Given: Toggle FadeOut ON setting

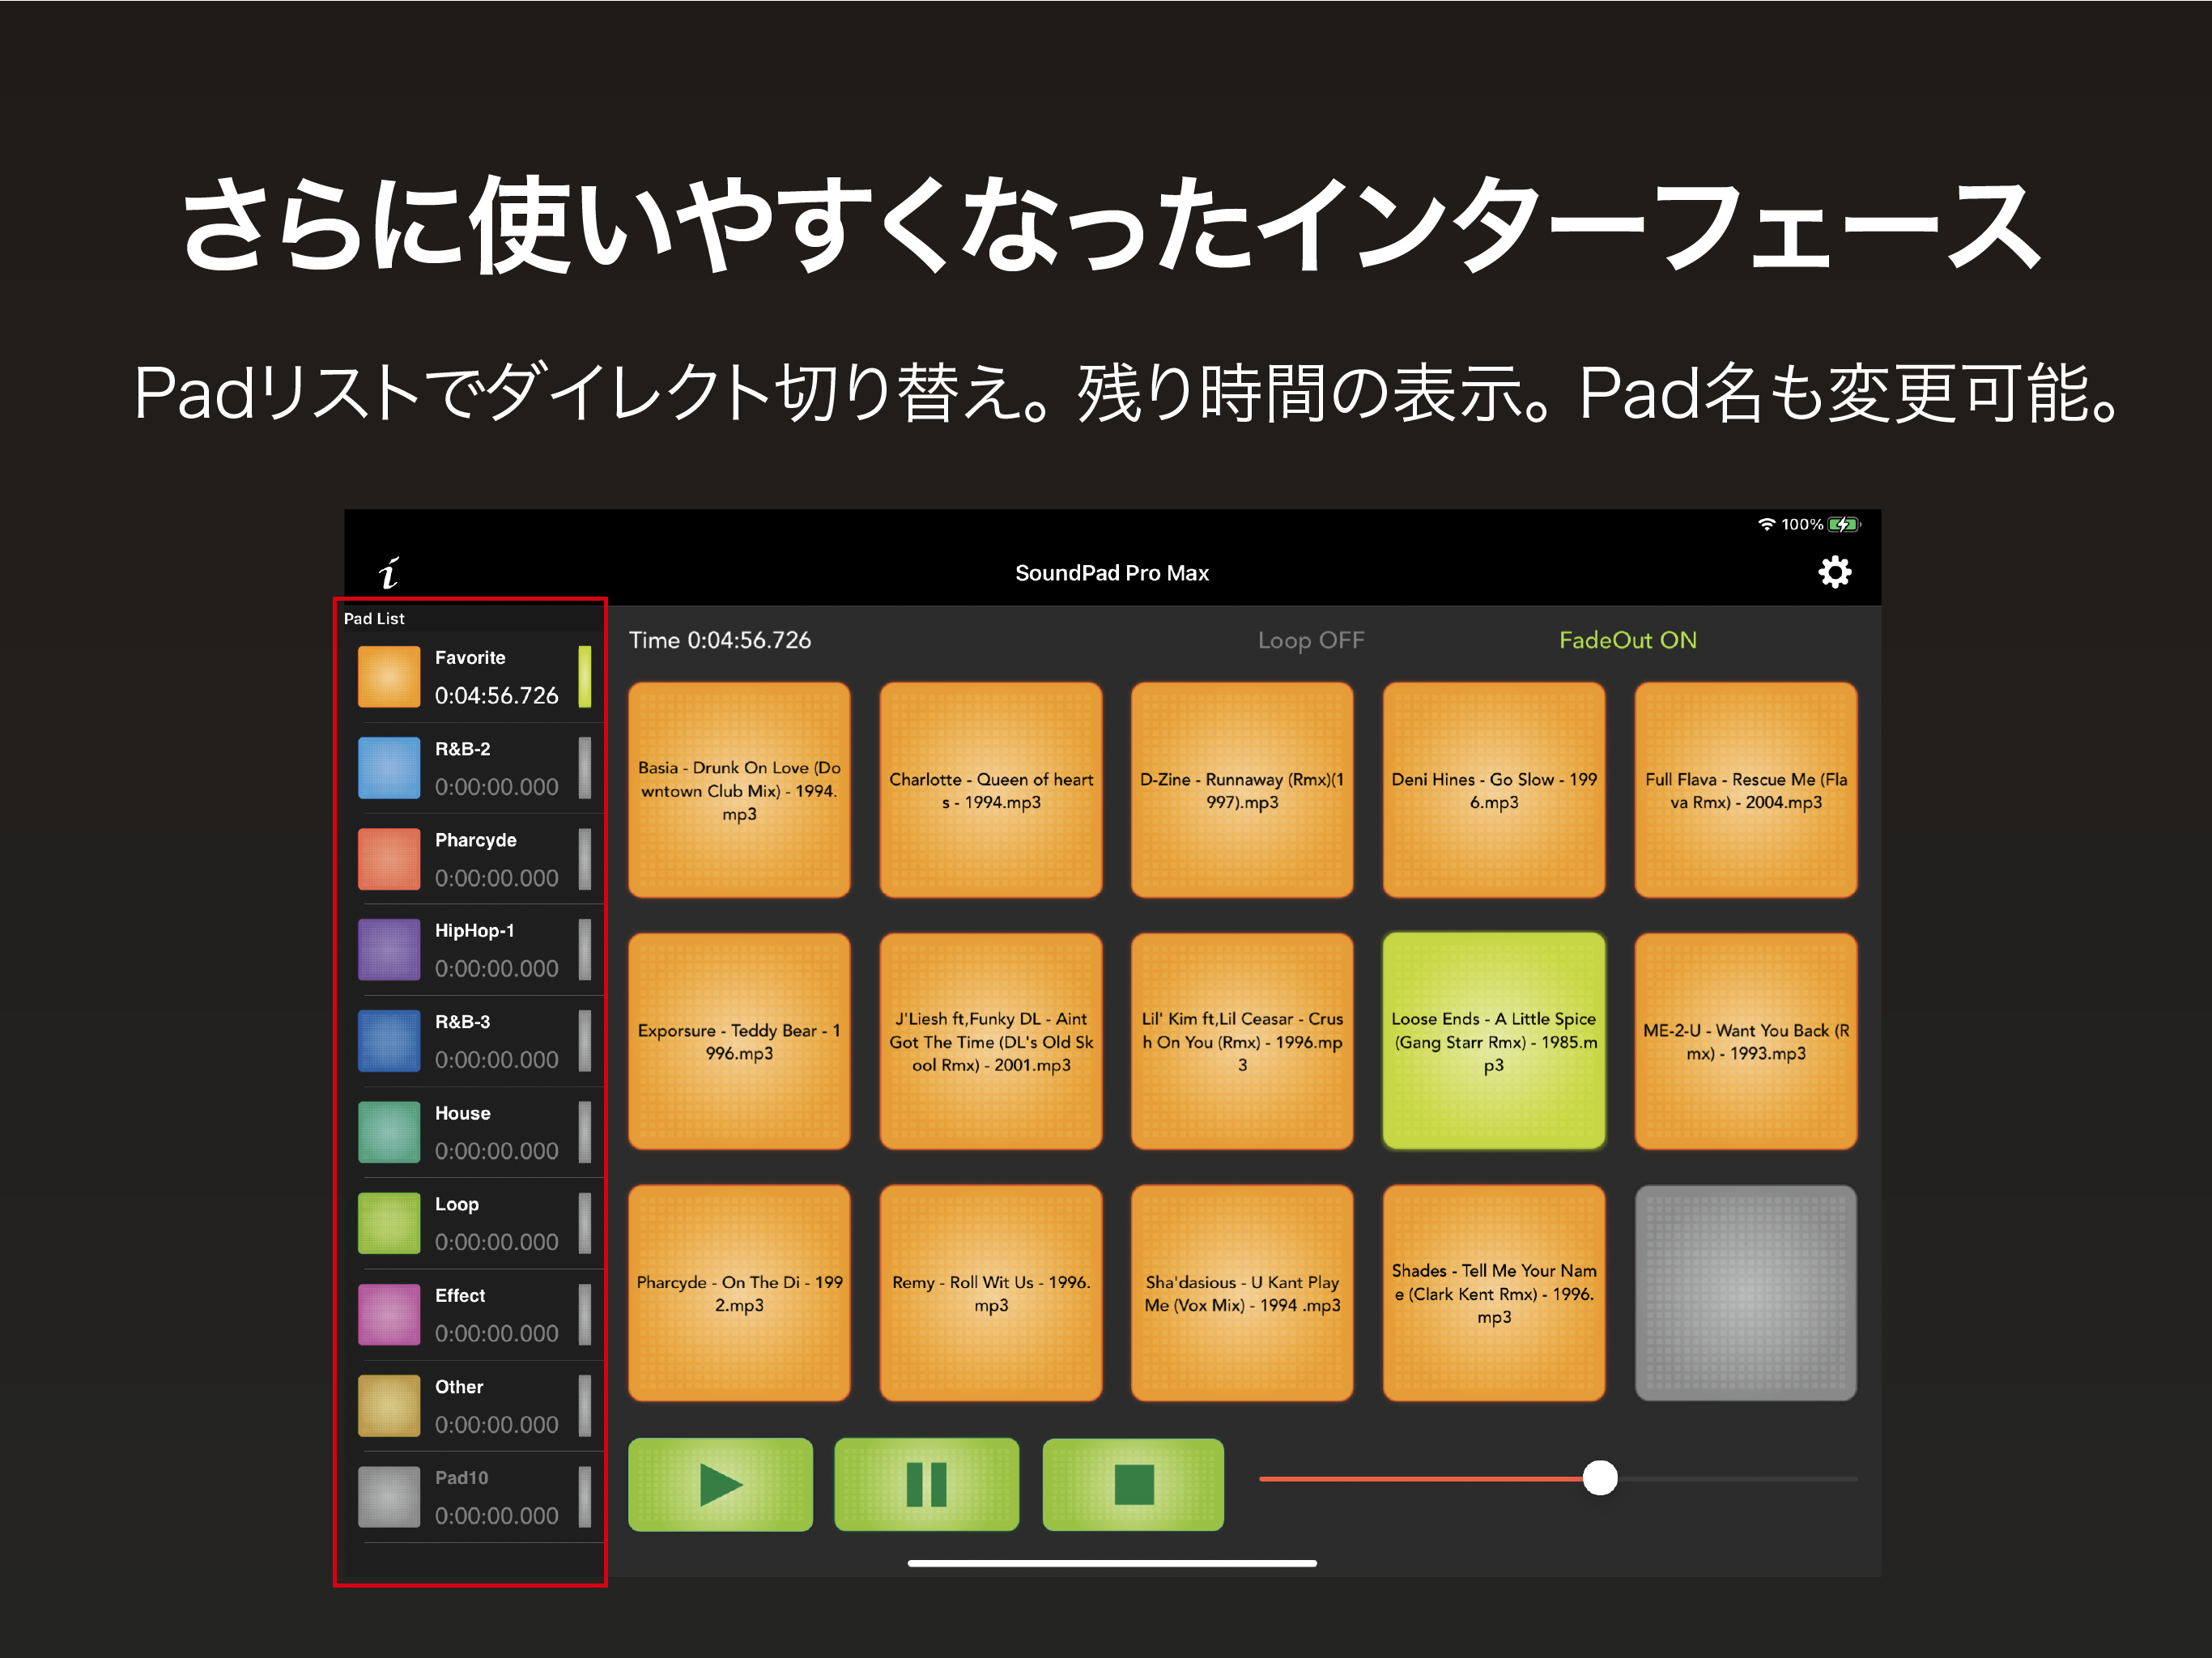Looking at the screenshot, I should pos(1627,640).
